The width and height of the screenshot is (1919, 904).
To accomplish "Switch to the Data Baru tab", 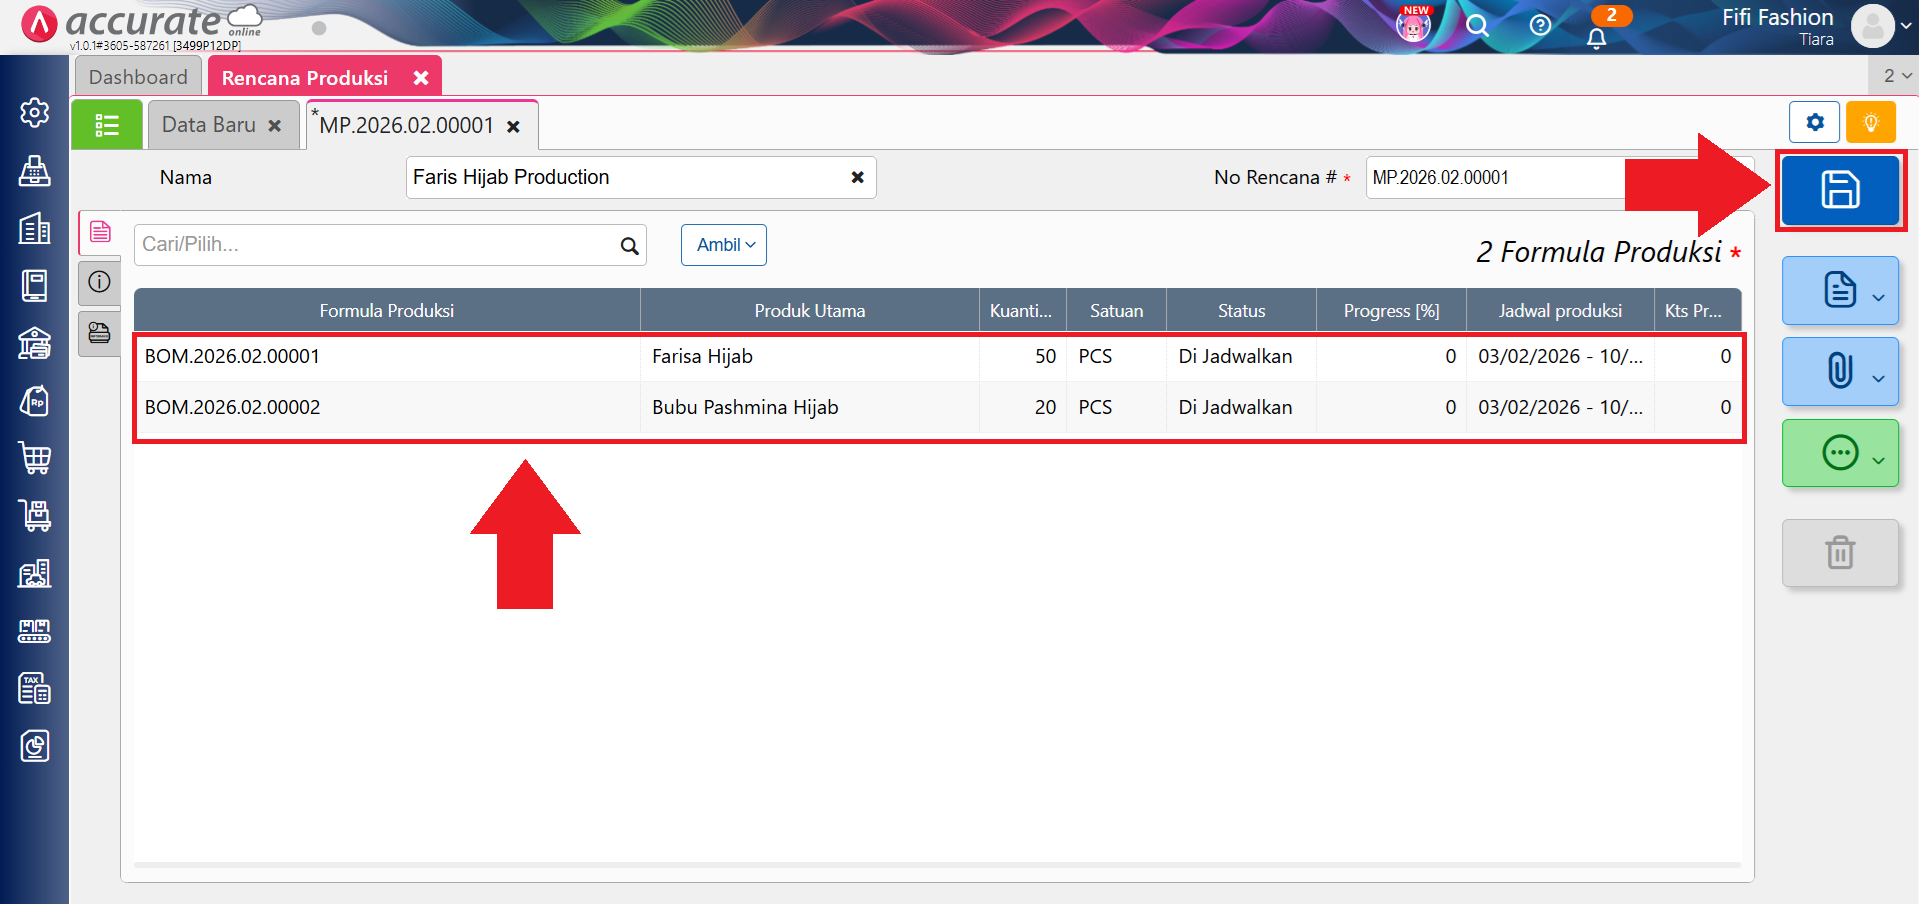I will [209, 125].
